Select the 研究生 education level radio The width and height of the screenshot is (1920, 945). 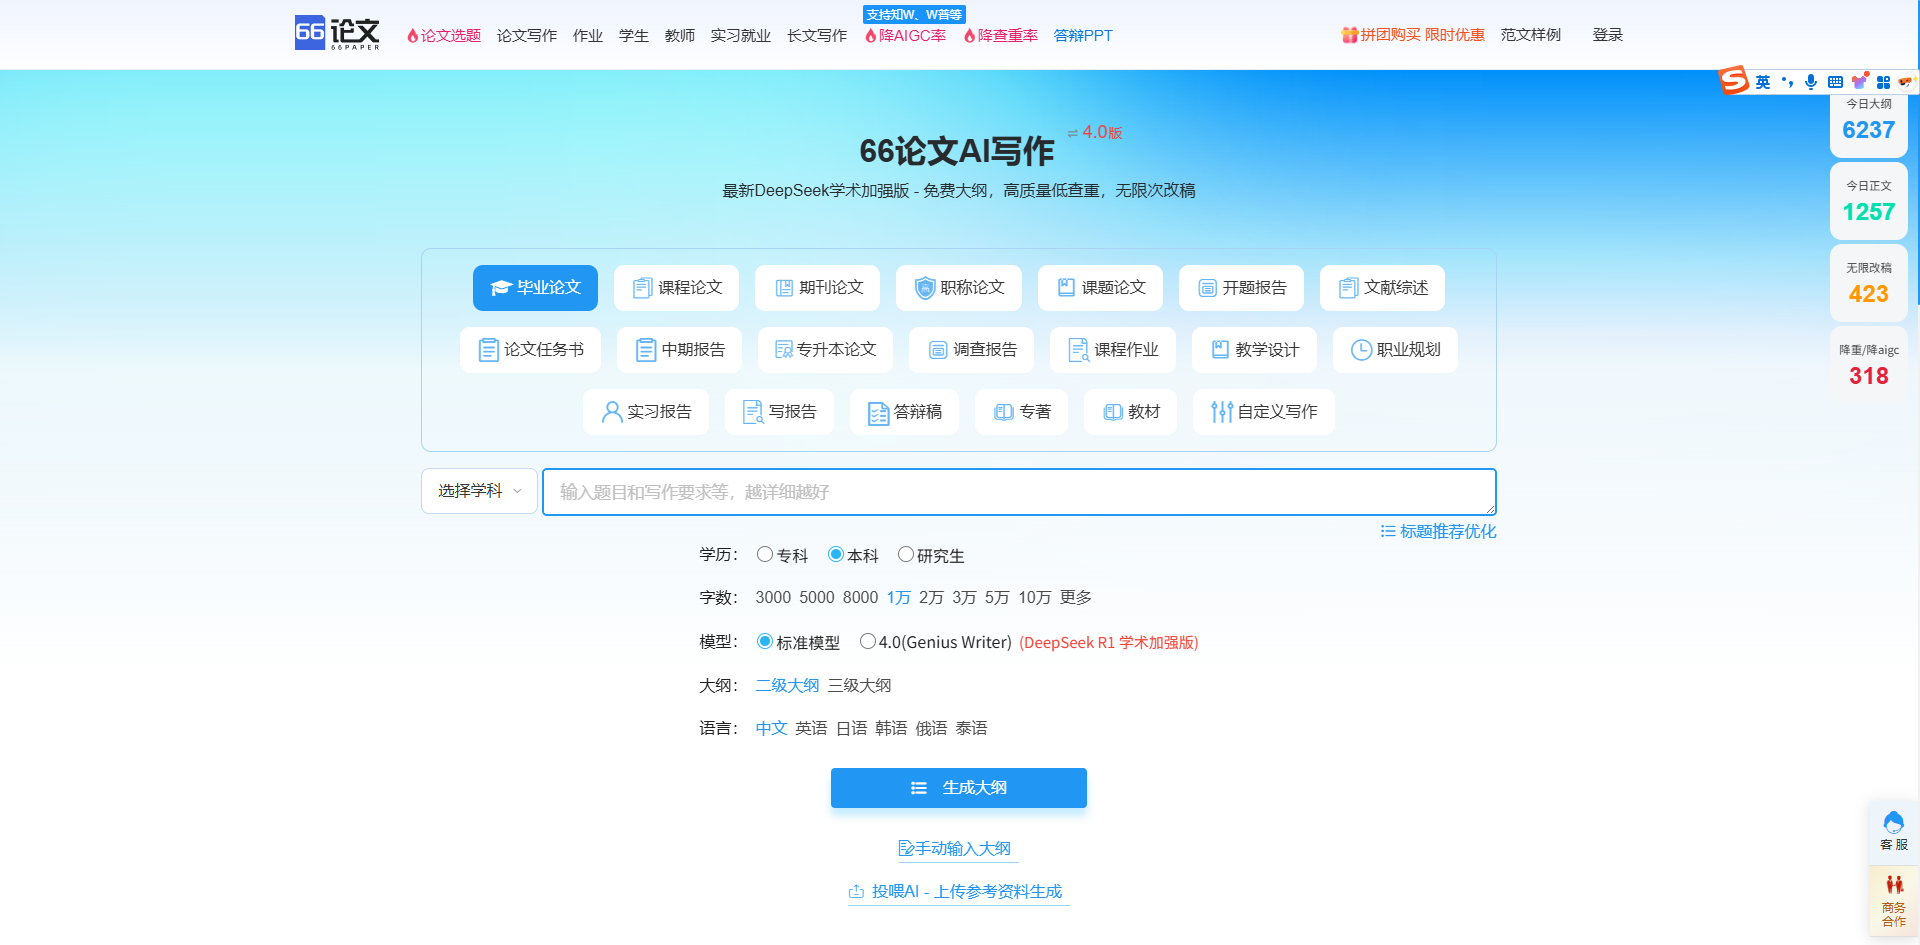point(906,554)
